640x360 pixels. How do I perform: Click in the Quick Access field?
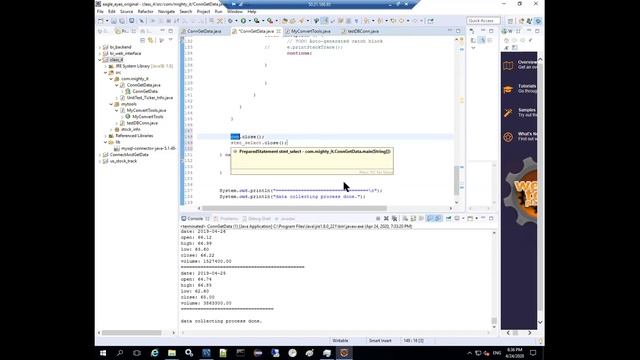(483, 20)
